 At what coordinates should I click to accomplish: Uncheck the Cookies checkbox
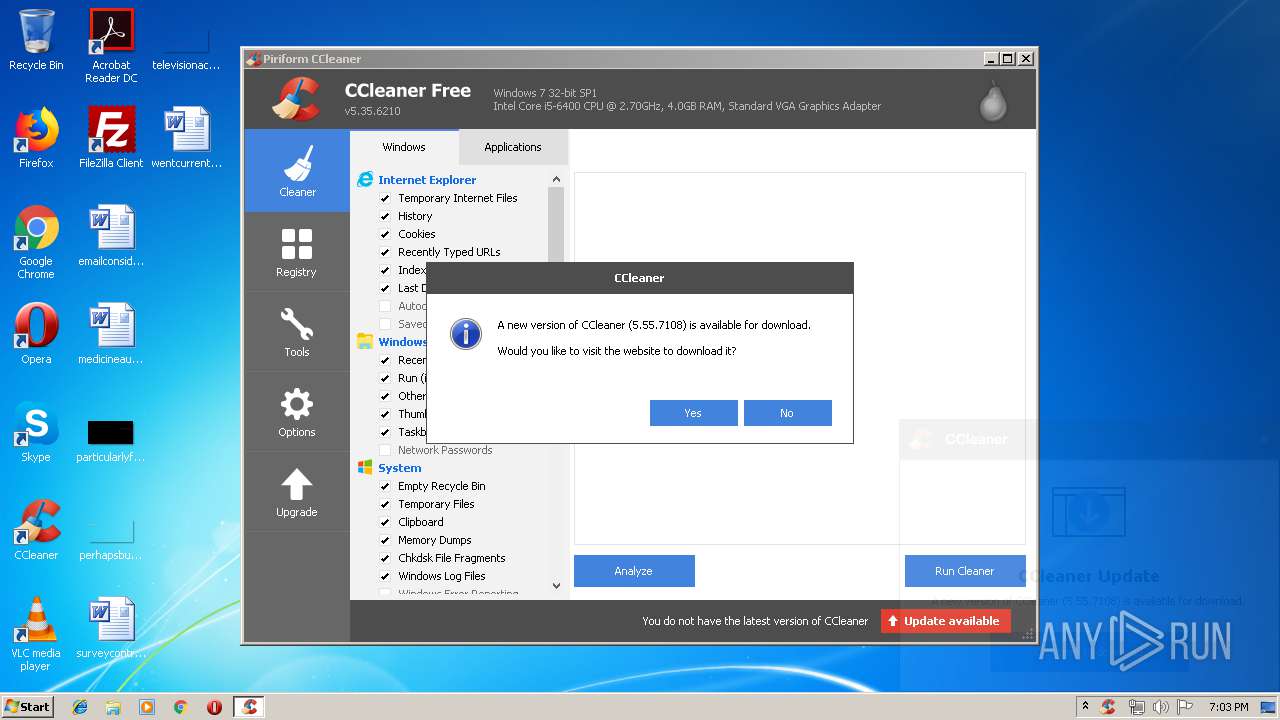pyautogui.click(x=385, y=234)
